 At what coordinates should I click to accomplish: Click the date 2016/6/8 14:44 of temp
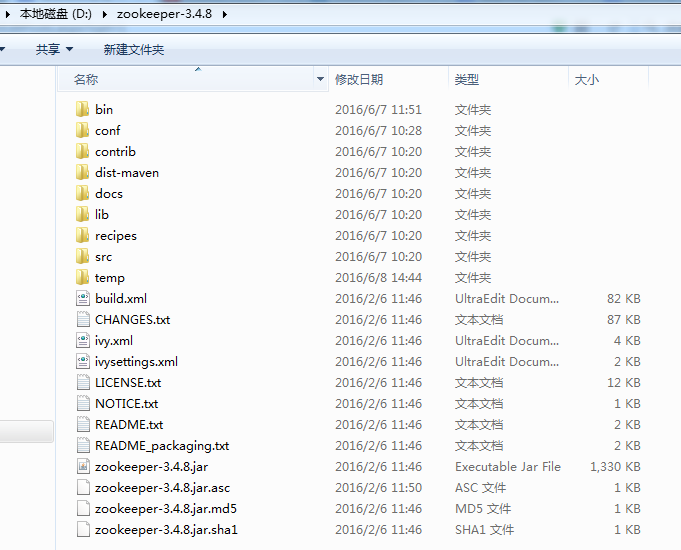pos(378,277)
